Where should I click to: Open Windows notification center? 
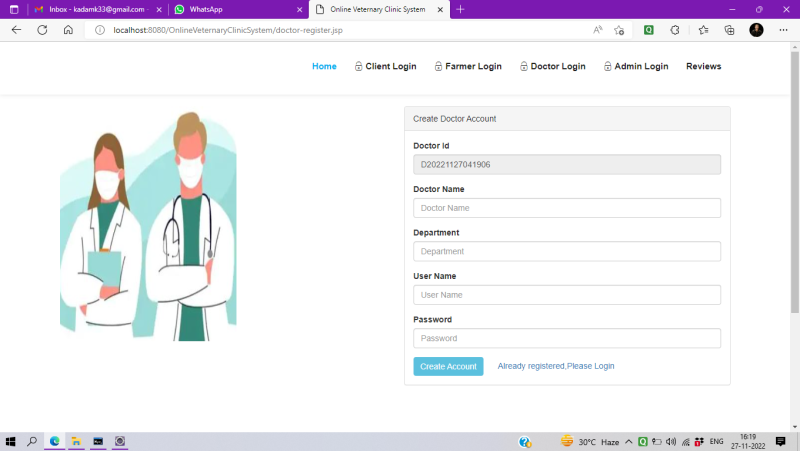click(780, 442)
